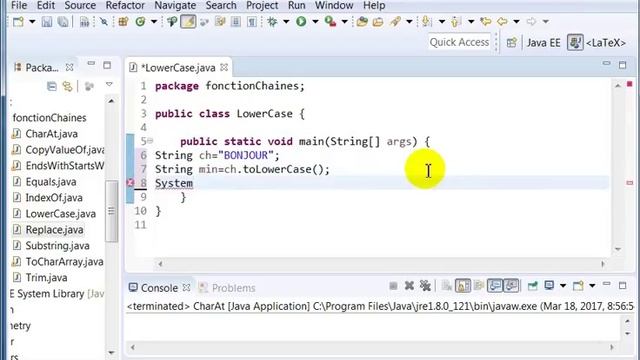Click the Save toolbar icon

coord(47,22)
